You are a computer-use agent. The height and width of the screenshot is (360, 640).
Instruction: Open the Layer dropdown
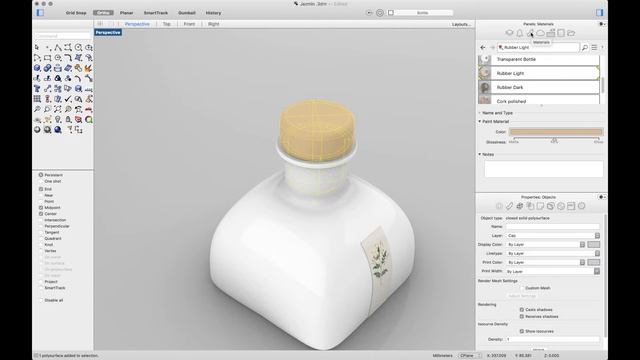pos(553,236)
